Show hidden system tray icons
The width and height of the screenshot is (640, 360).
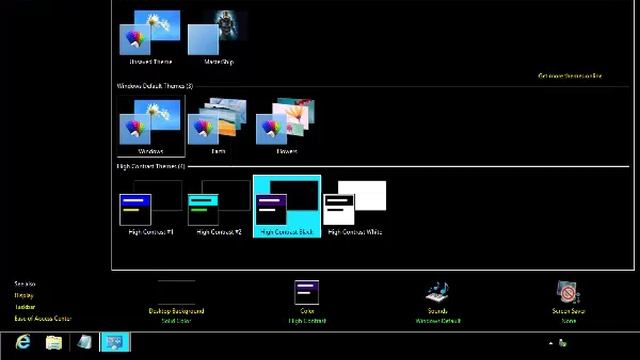[x=551, y=343]
